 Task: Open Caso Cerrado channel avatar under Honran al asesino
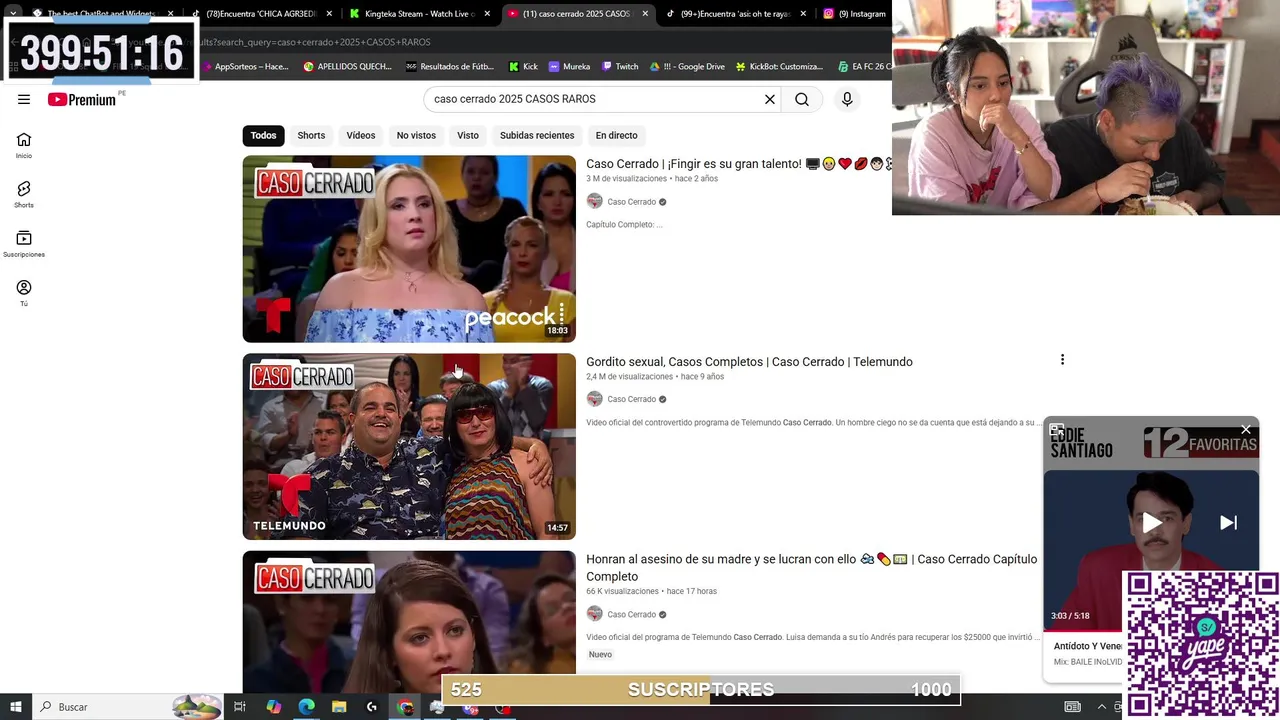595,614
